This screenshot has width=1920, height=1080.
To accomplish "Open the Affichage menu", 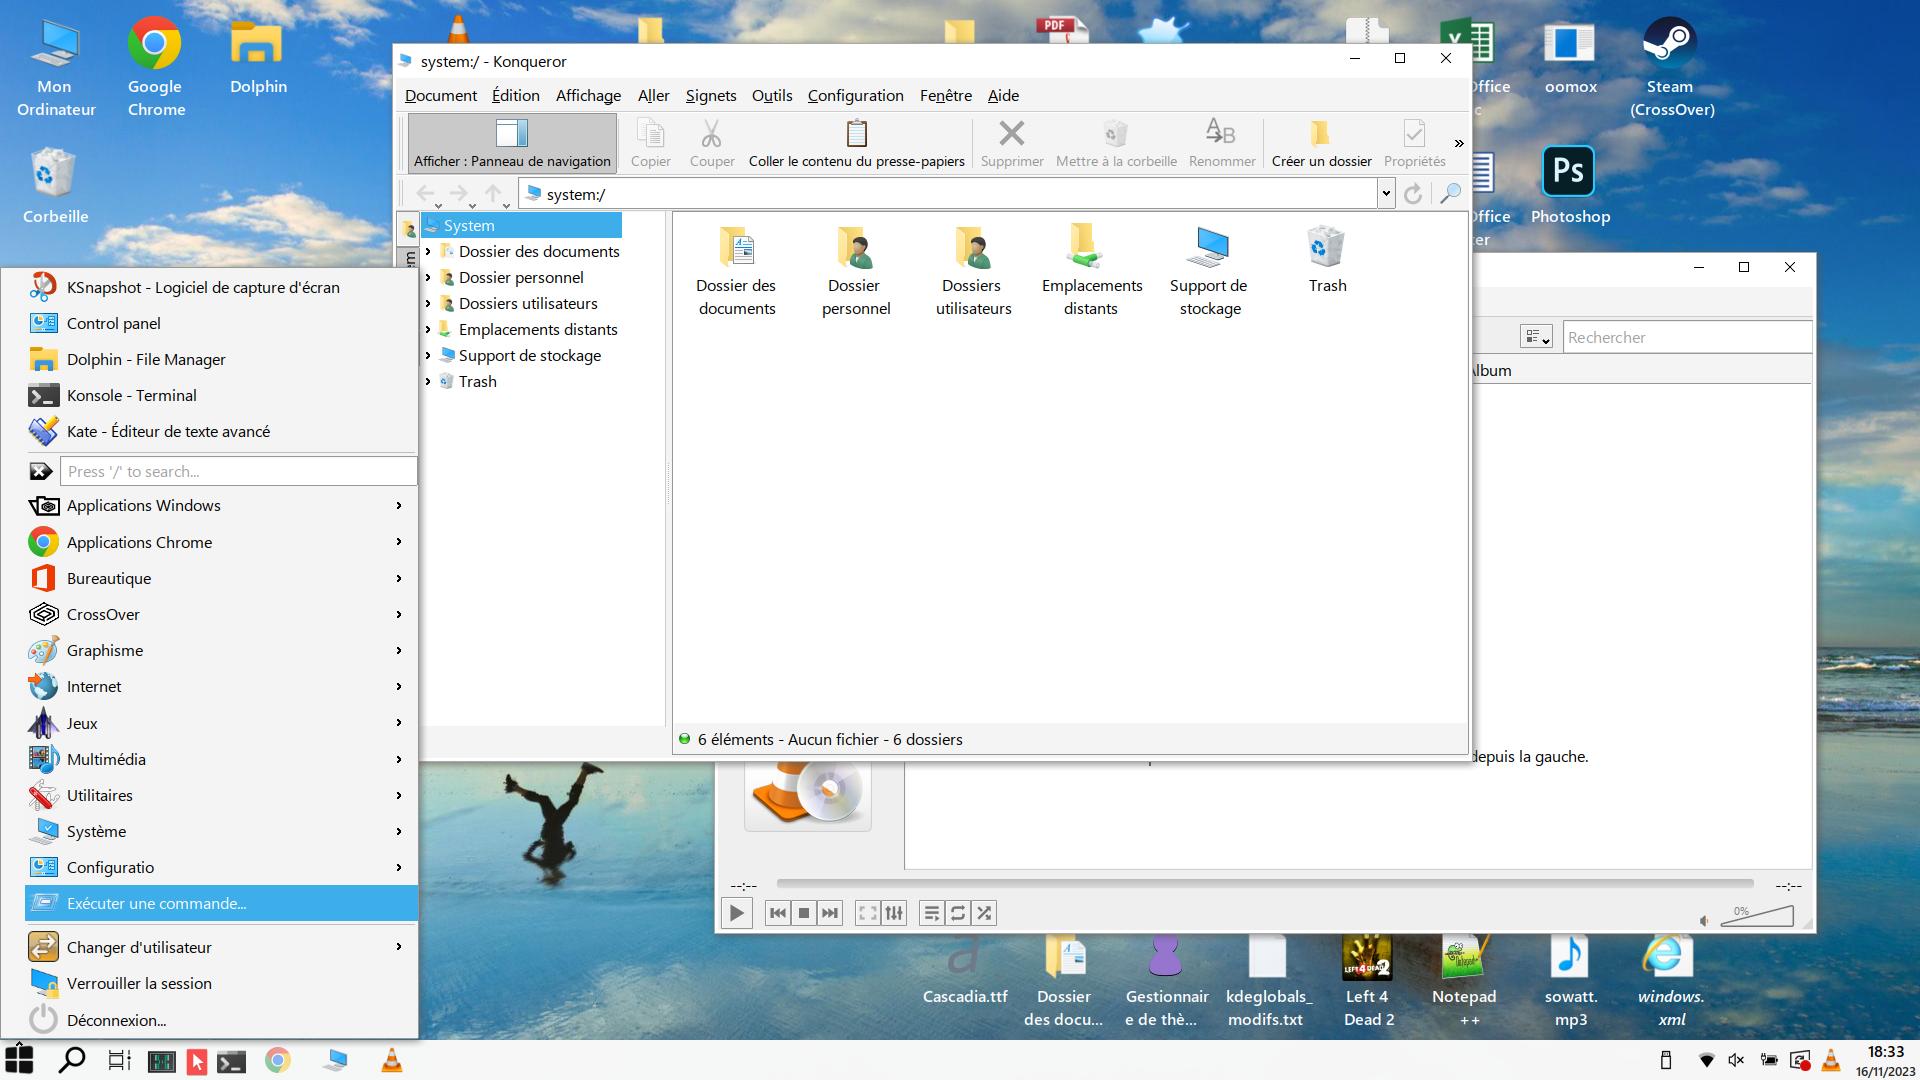I will click(588, 96).
